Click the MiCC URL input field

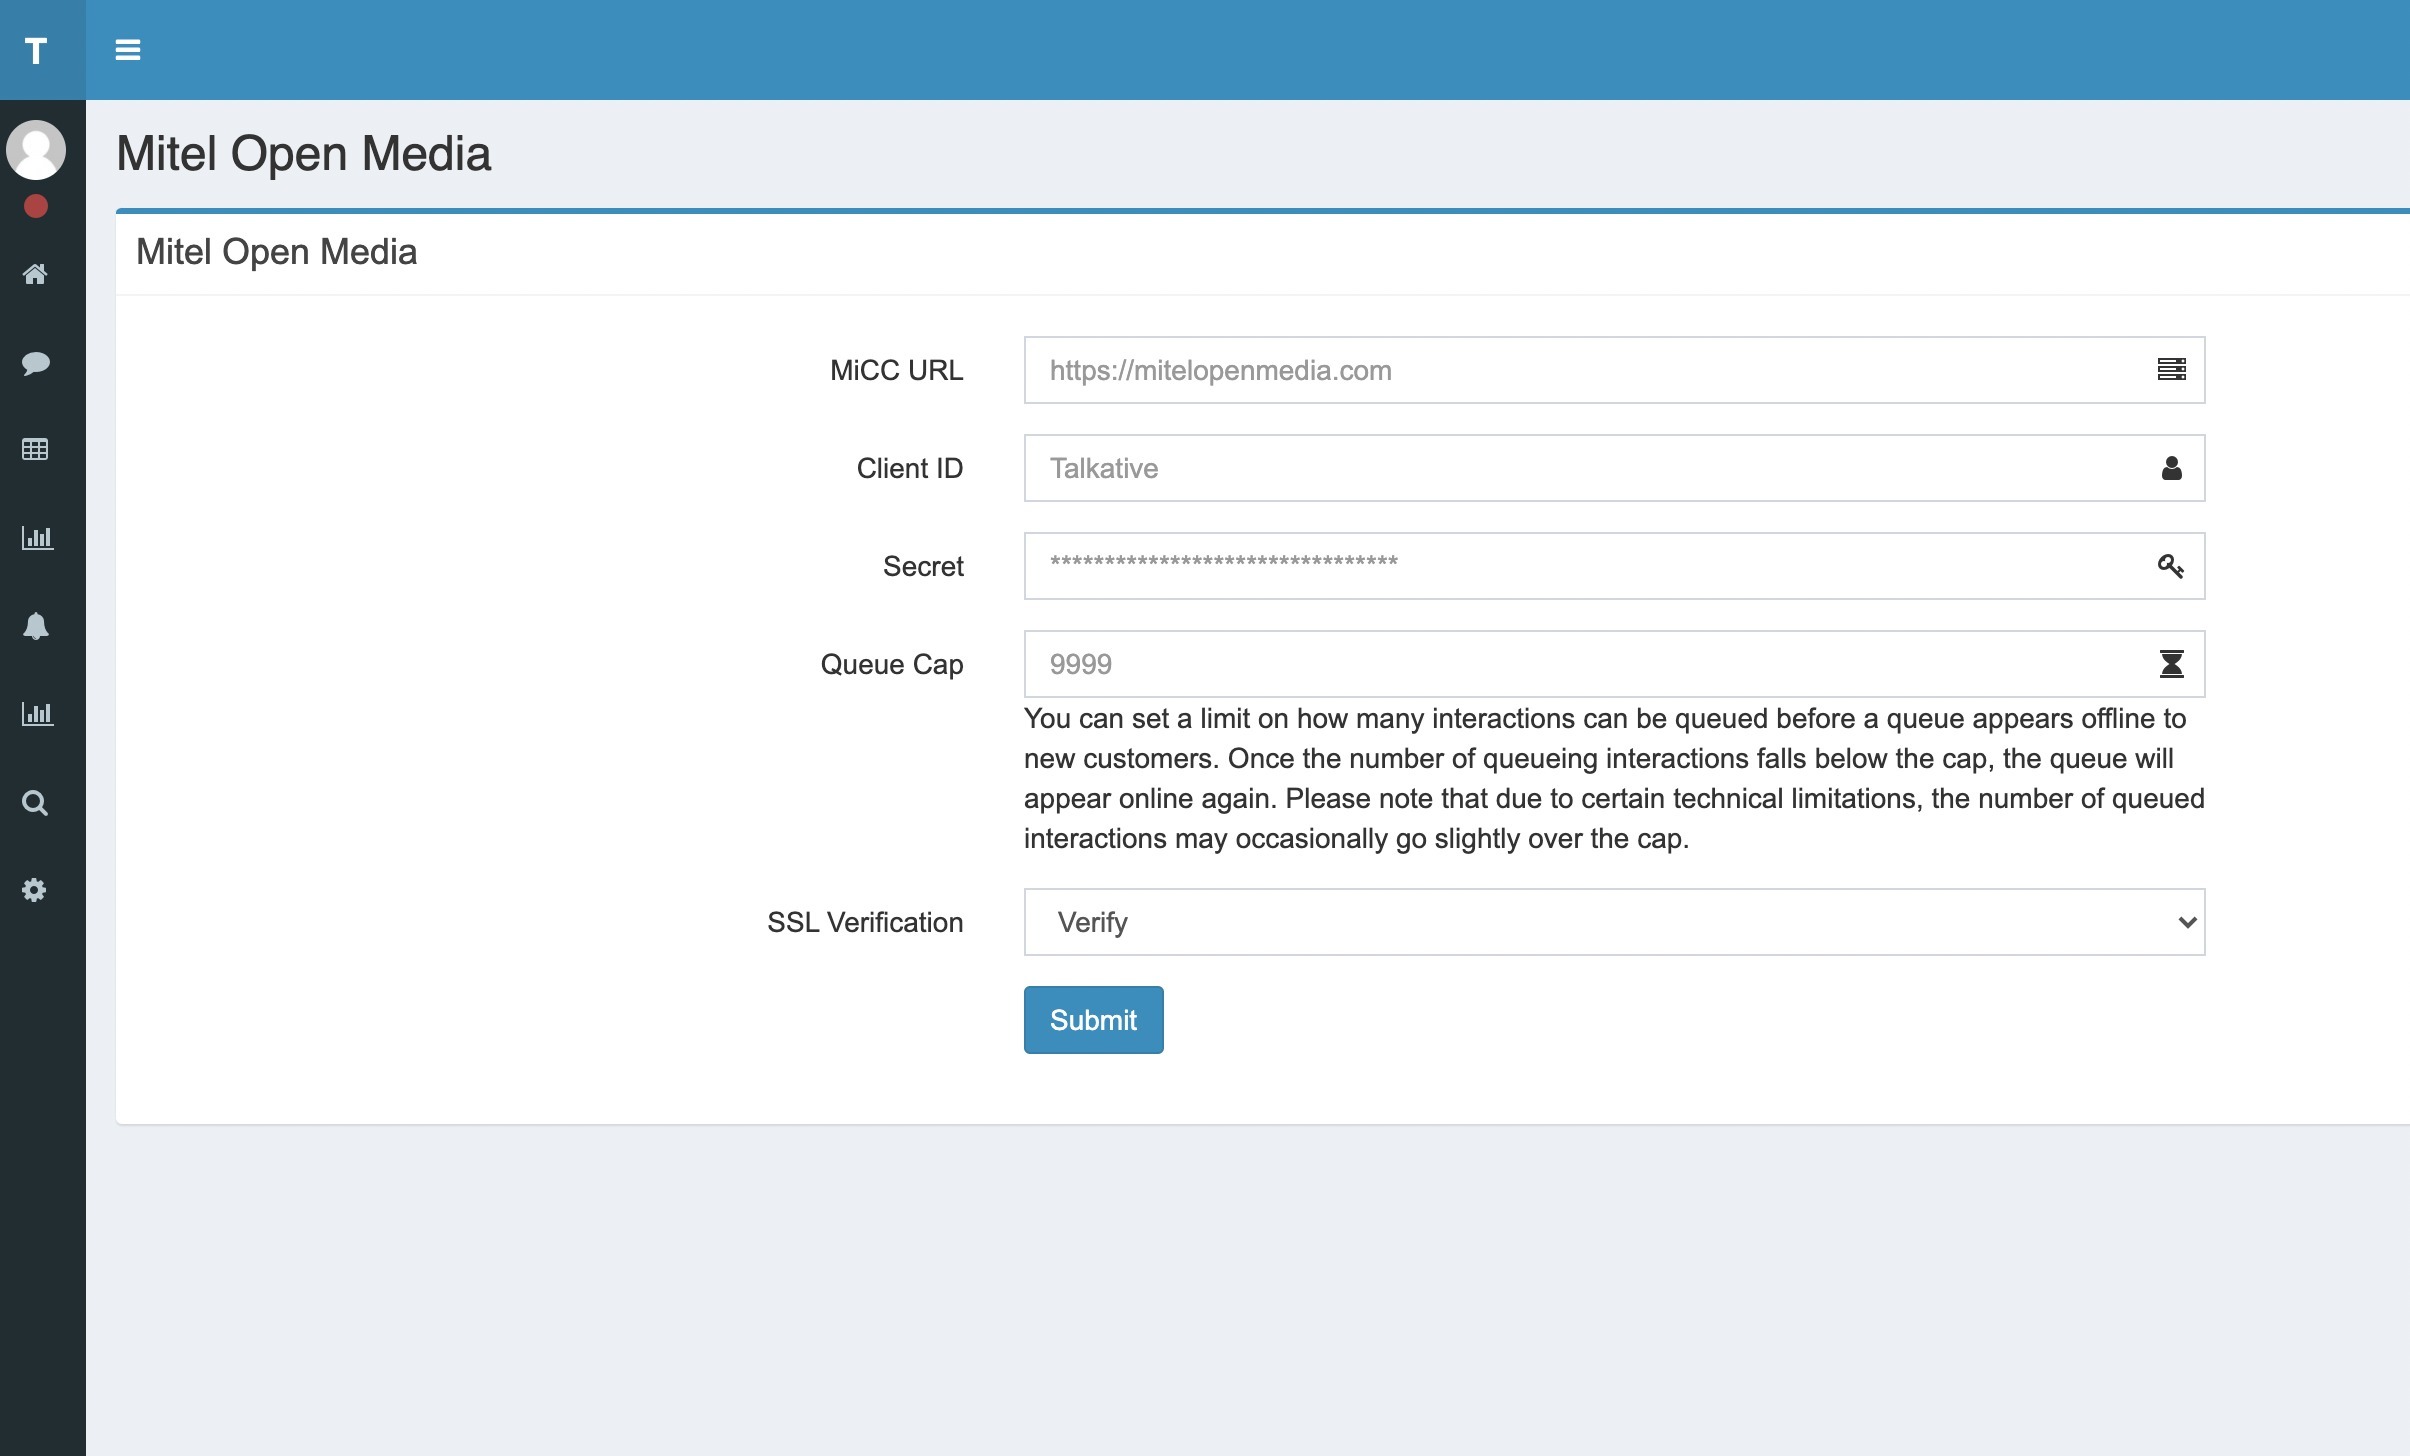pyautogui.click(x=1614, y=370)
